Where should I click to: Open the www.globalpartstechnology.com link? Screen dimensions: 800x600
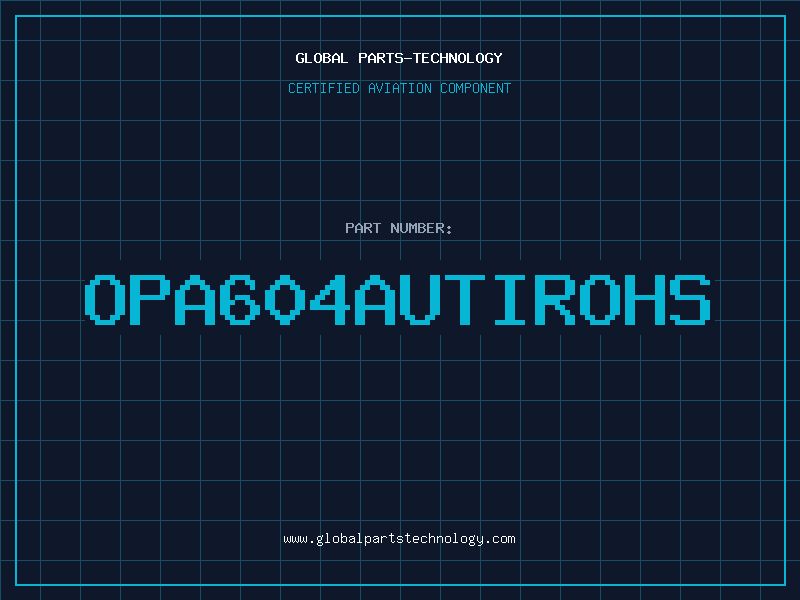(x=399, y=539)
